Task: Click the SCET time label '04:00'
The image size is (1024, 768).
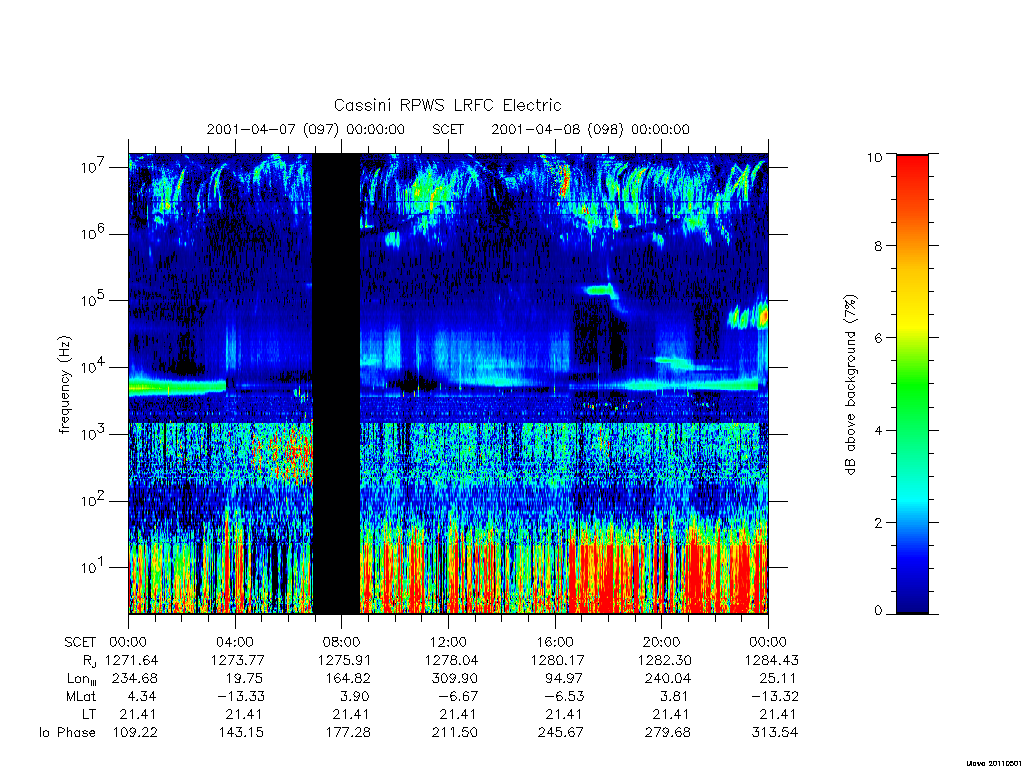Action: pos(235,642)
